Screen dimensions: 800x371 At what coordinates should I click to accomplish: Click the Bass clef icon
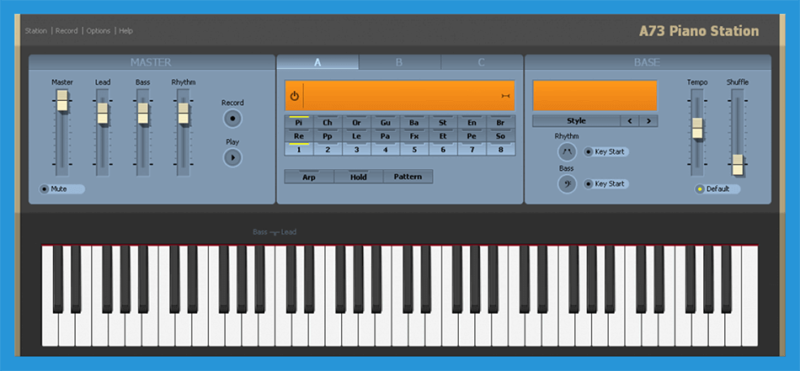point(567,184)
